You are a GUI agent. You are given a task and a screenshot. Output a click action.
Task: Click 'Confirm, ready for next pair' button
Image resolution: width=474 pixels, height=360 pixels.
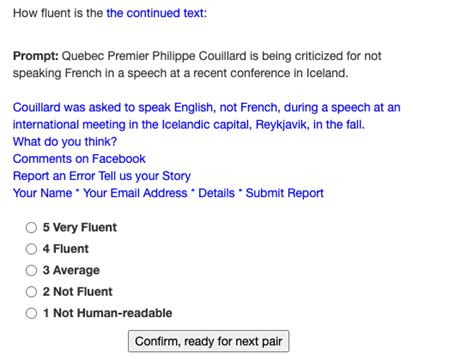pos(209,341)
